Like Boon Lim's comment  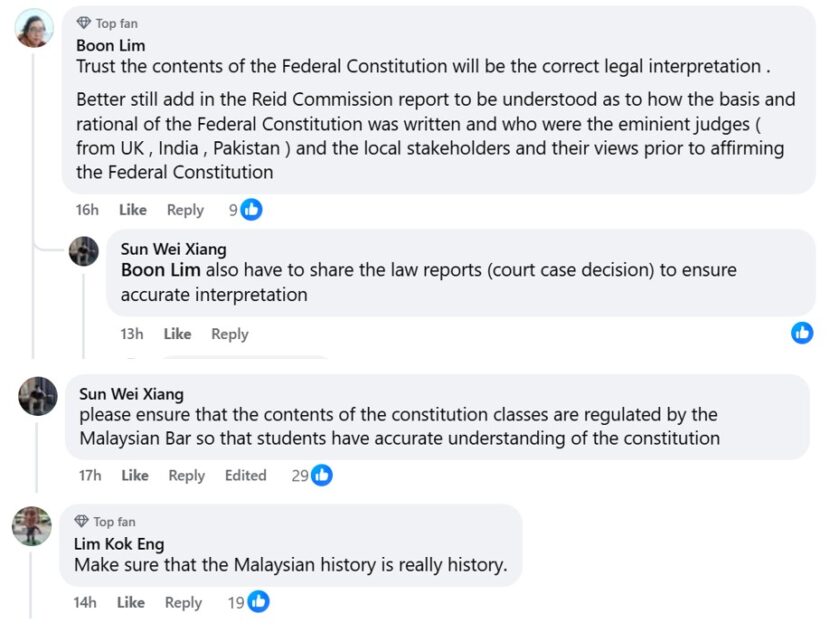coord(133,210)
